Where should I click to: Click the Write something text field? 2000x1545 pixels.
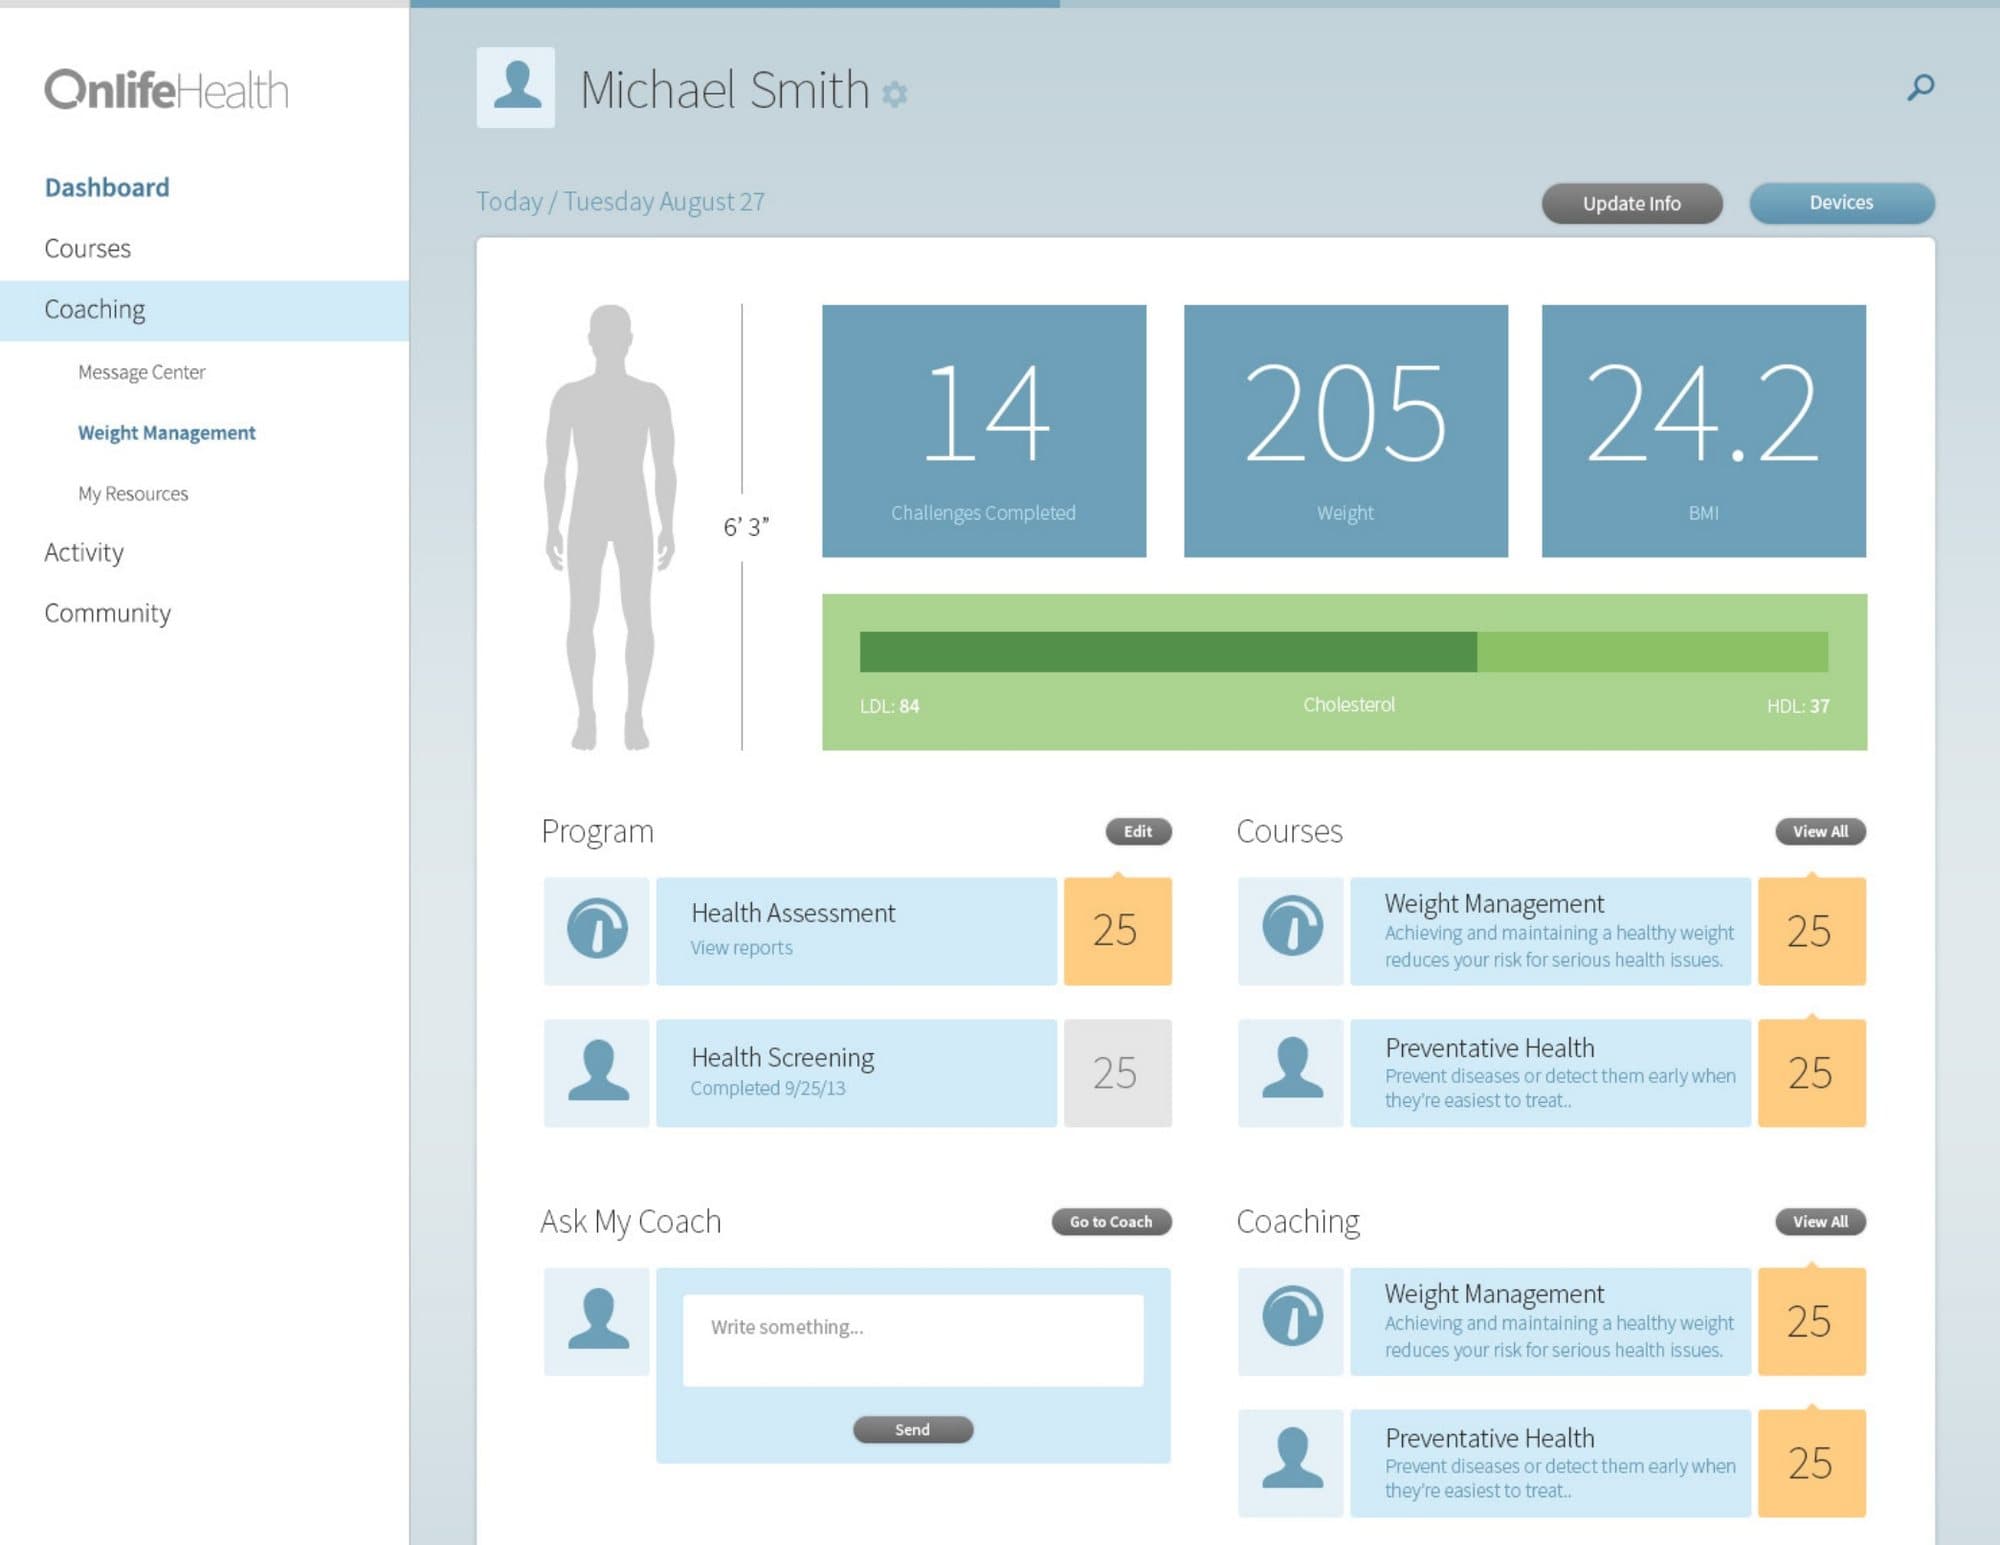pos(913,1340)
